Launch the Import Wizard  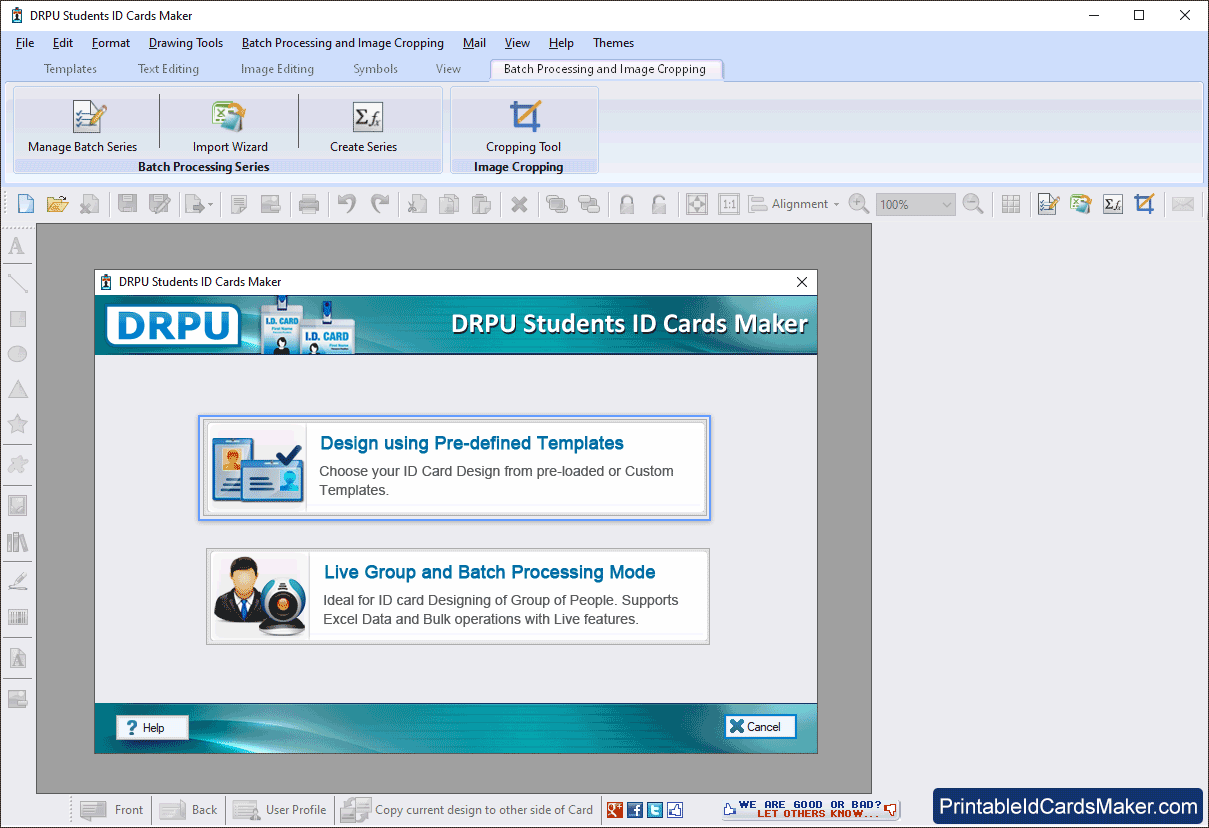click(230, 127)
